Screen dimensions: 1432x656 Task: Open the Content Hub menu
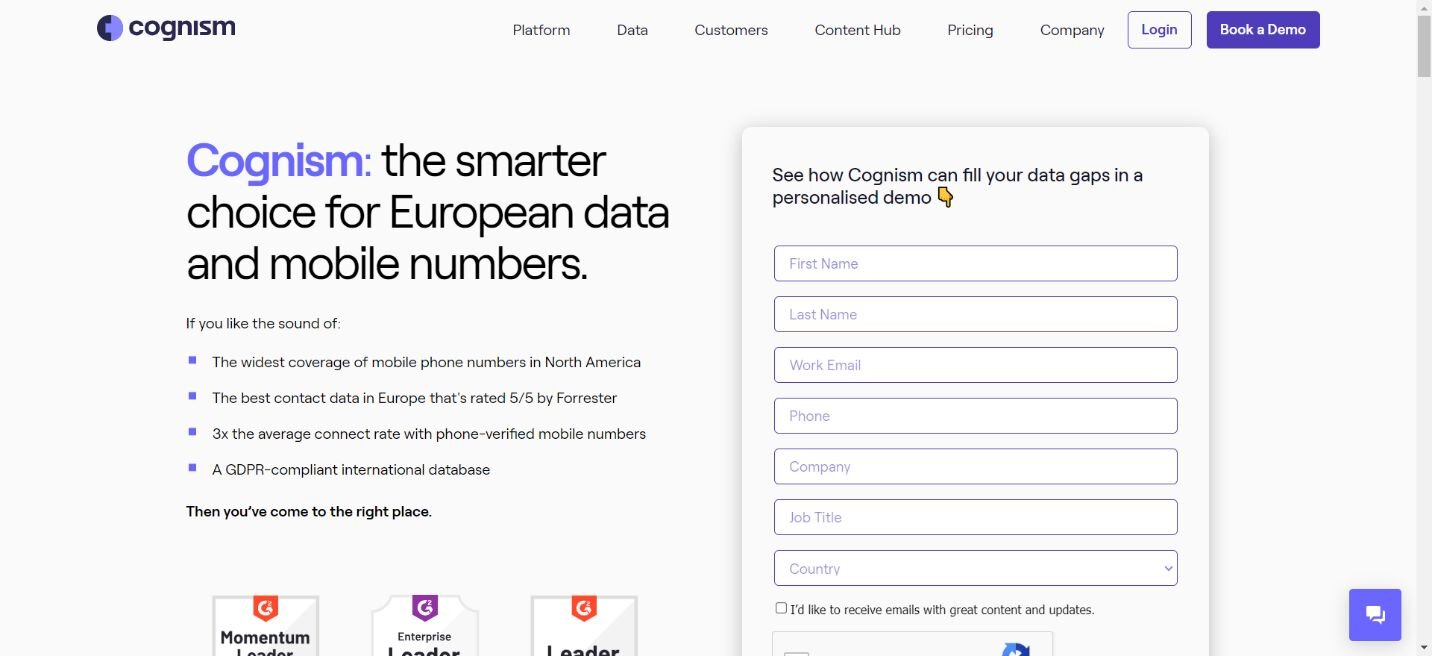tap(857, 30)
